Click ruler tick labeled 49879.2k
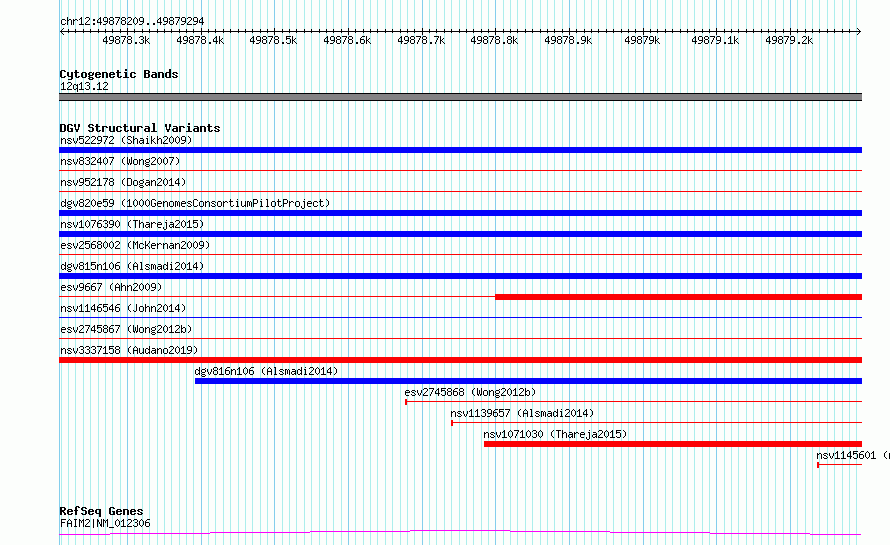The image size is (890, 545). 789,40
